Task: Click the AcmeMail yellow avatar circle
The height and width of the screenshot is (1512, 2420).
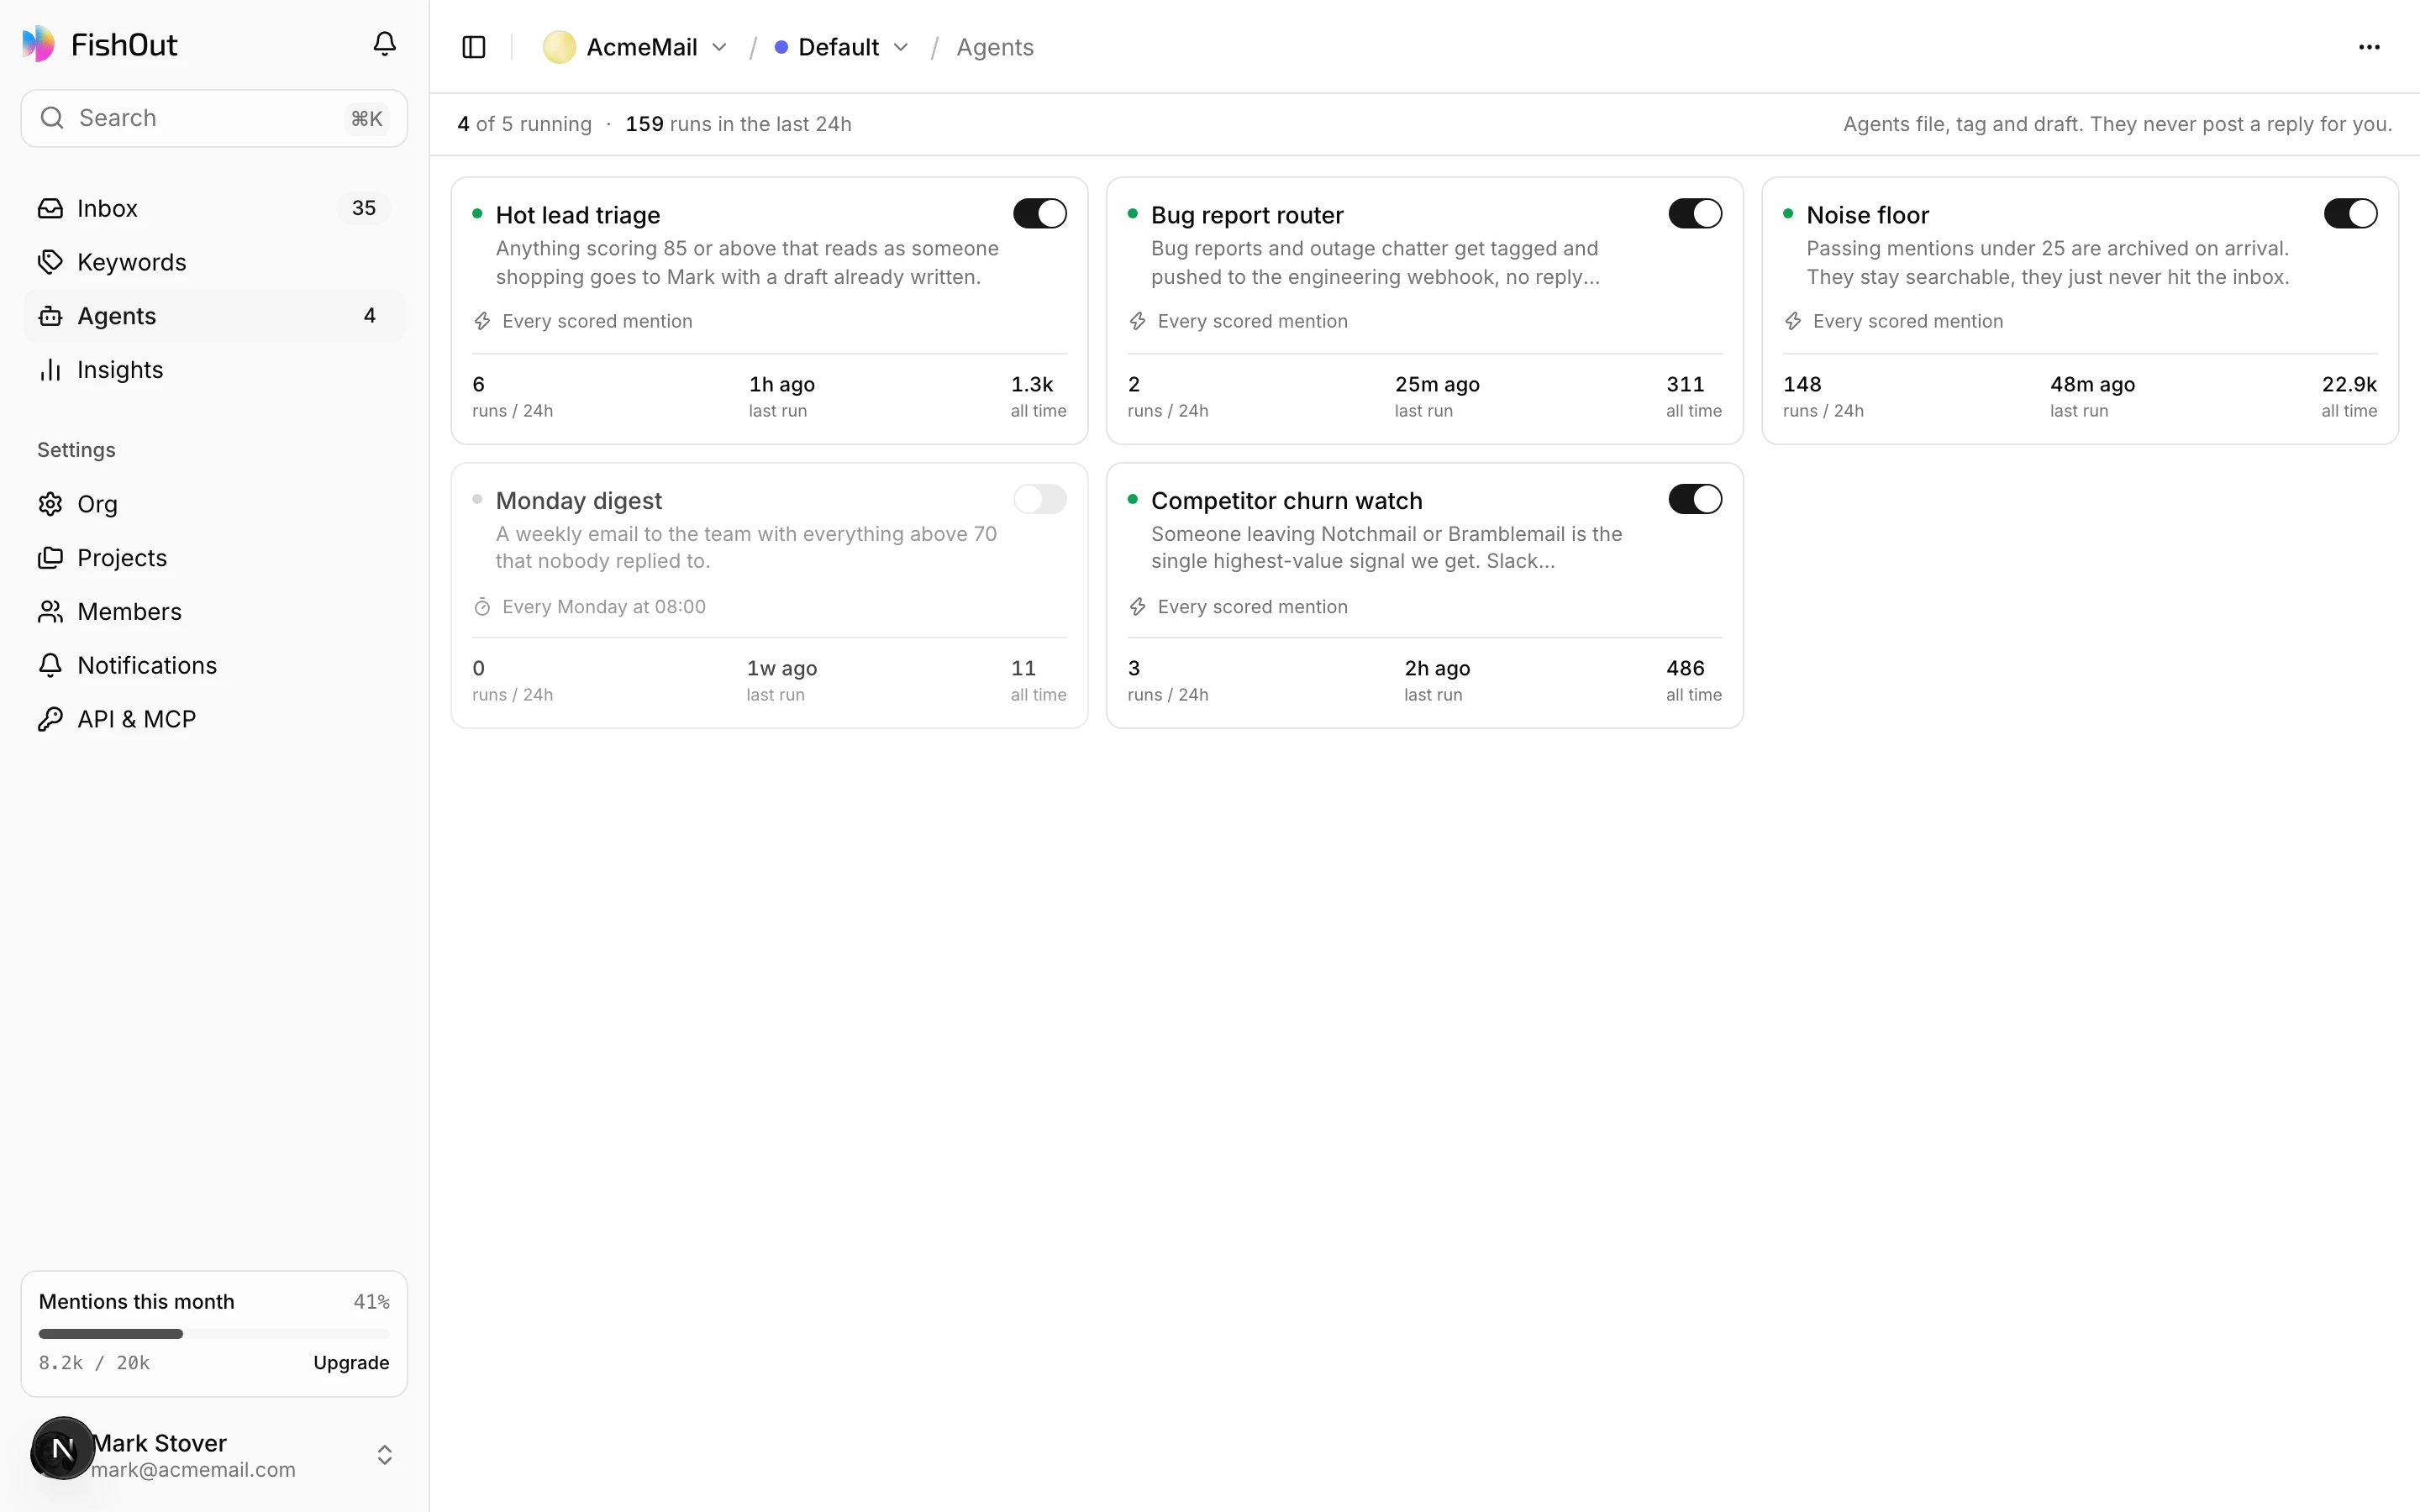Action: tap(559, 47)
